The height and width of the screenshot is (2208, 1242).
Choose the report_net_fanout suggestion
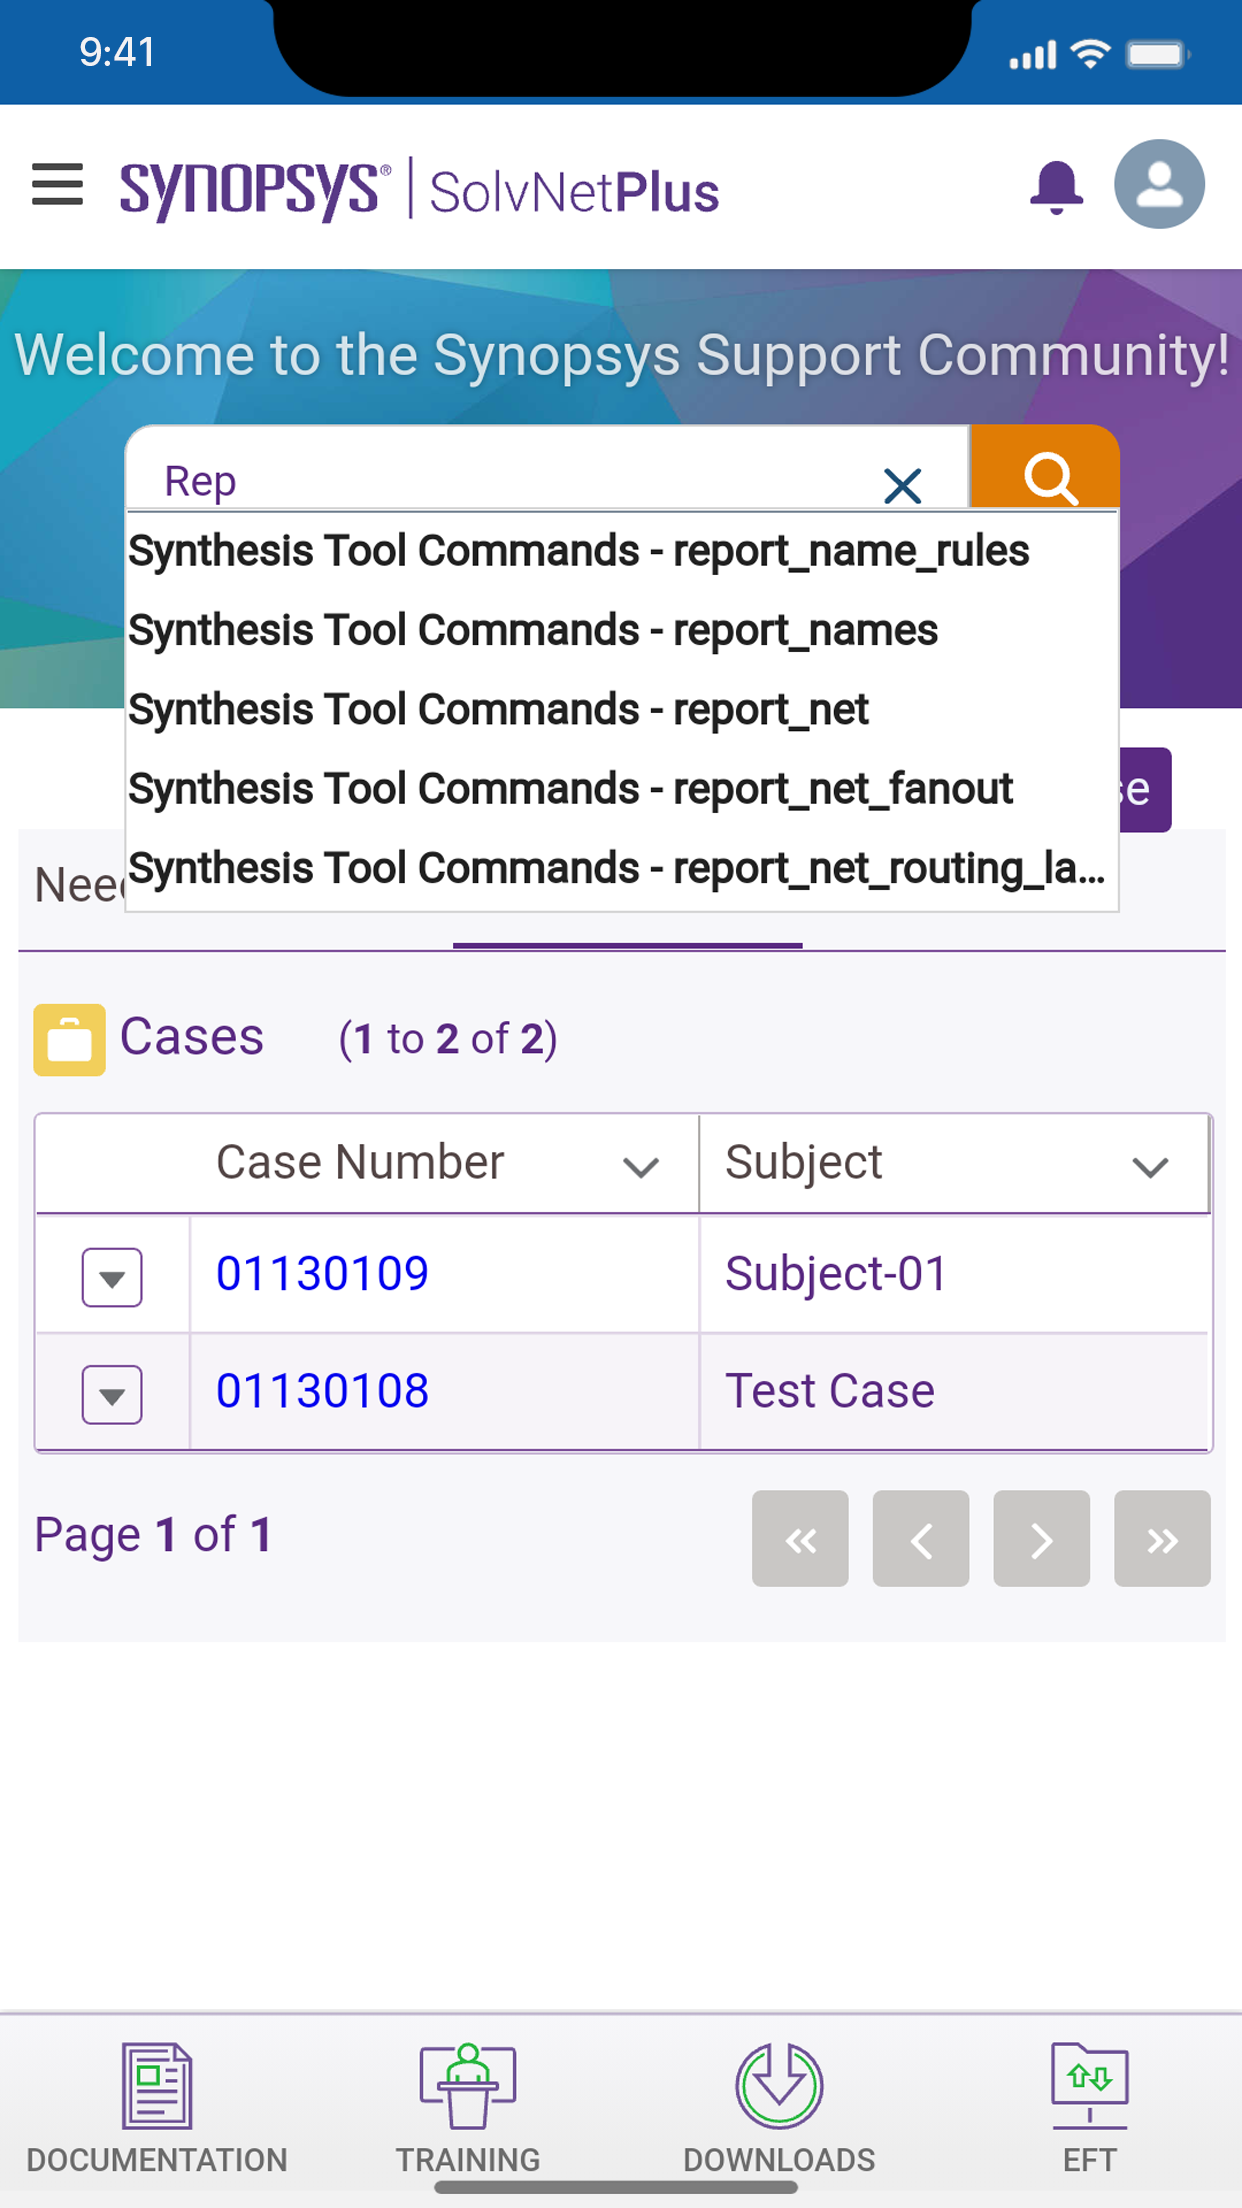(x=621, y=789)
